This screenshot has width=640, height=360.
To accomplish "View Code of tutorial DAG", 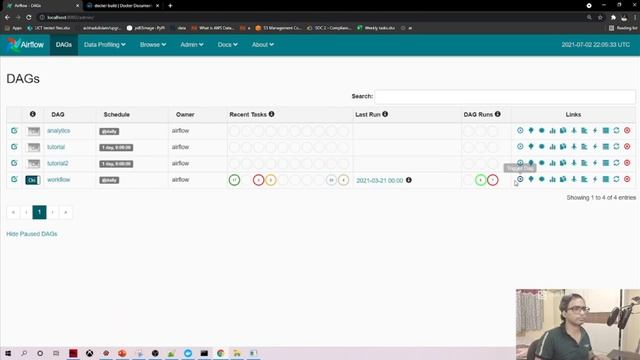I will pyautogui.click(x=595, y=147).
